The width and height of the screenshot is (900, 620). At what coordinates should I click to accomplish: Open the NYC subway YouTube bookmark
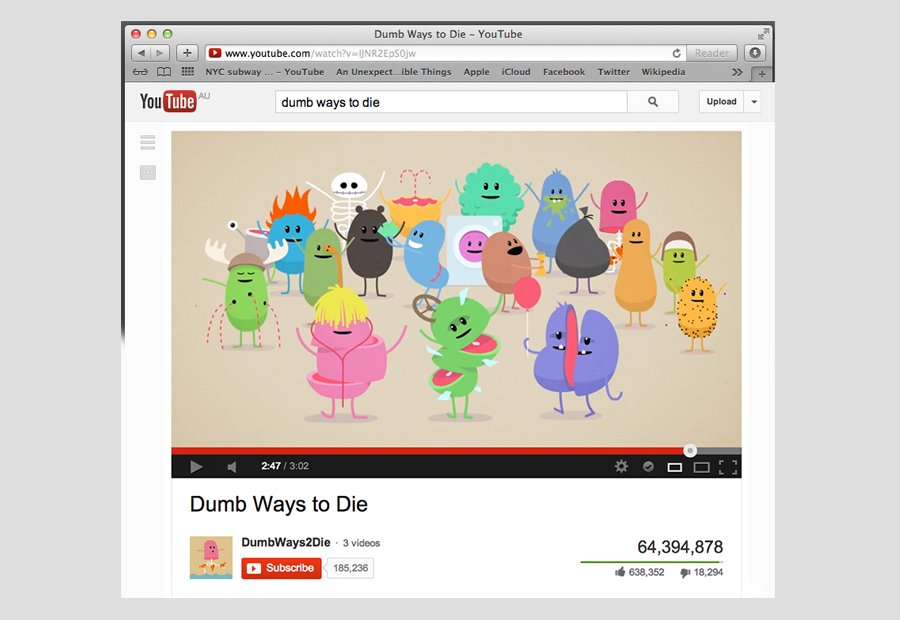click(x=265, y=72)
